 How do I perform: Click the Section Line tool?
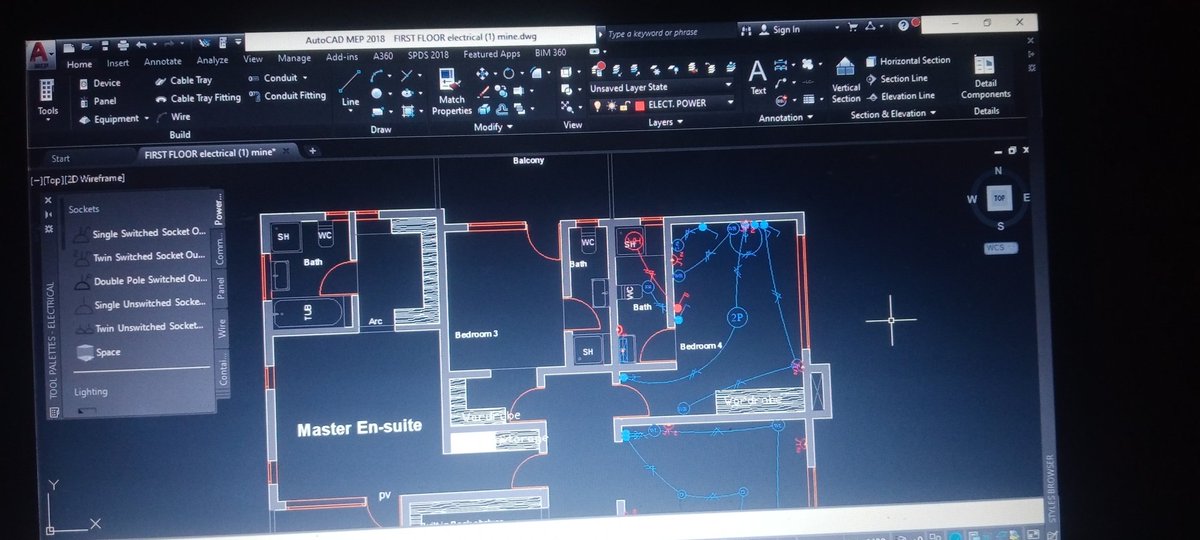click(897, 79)
